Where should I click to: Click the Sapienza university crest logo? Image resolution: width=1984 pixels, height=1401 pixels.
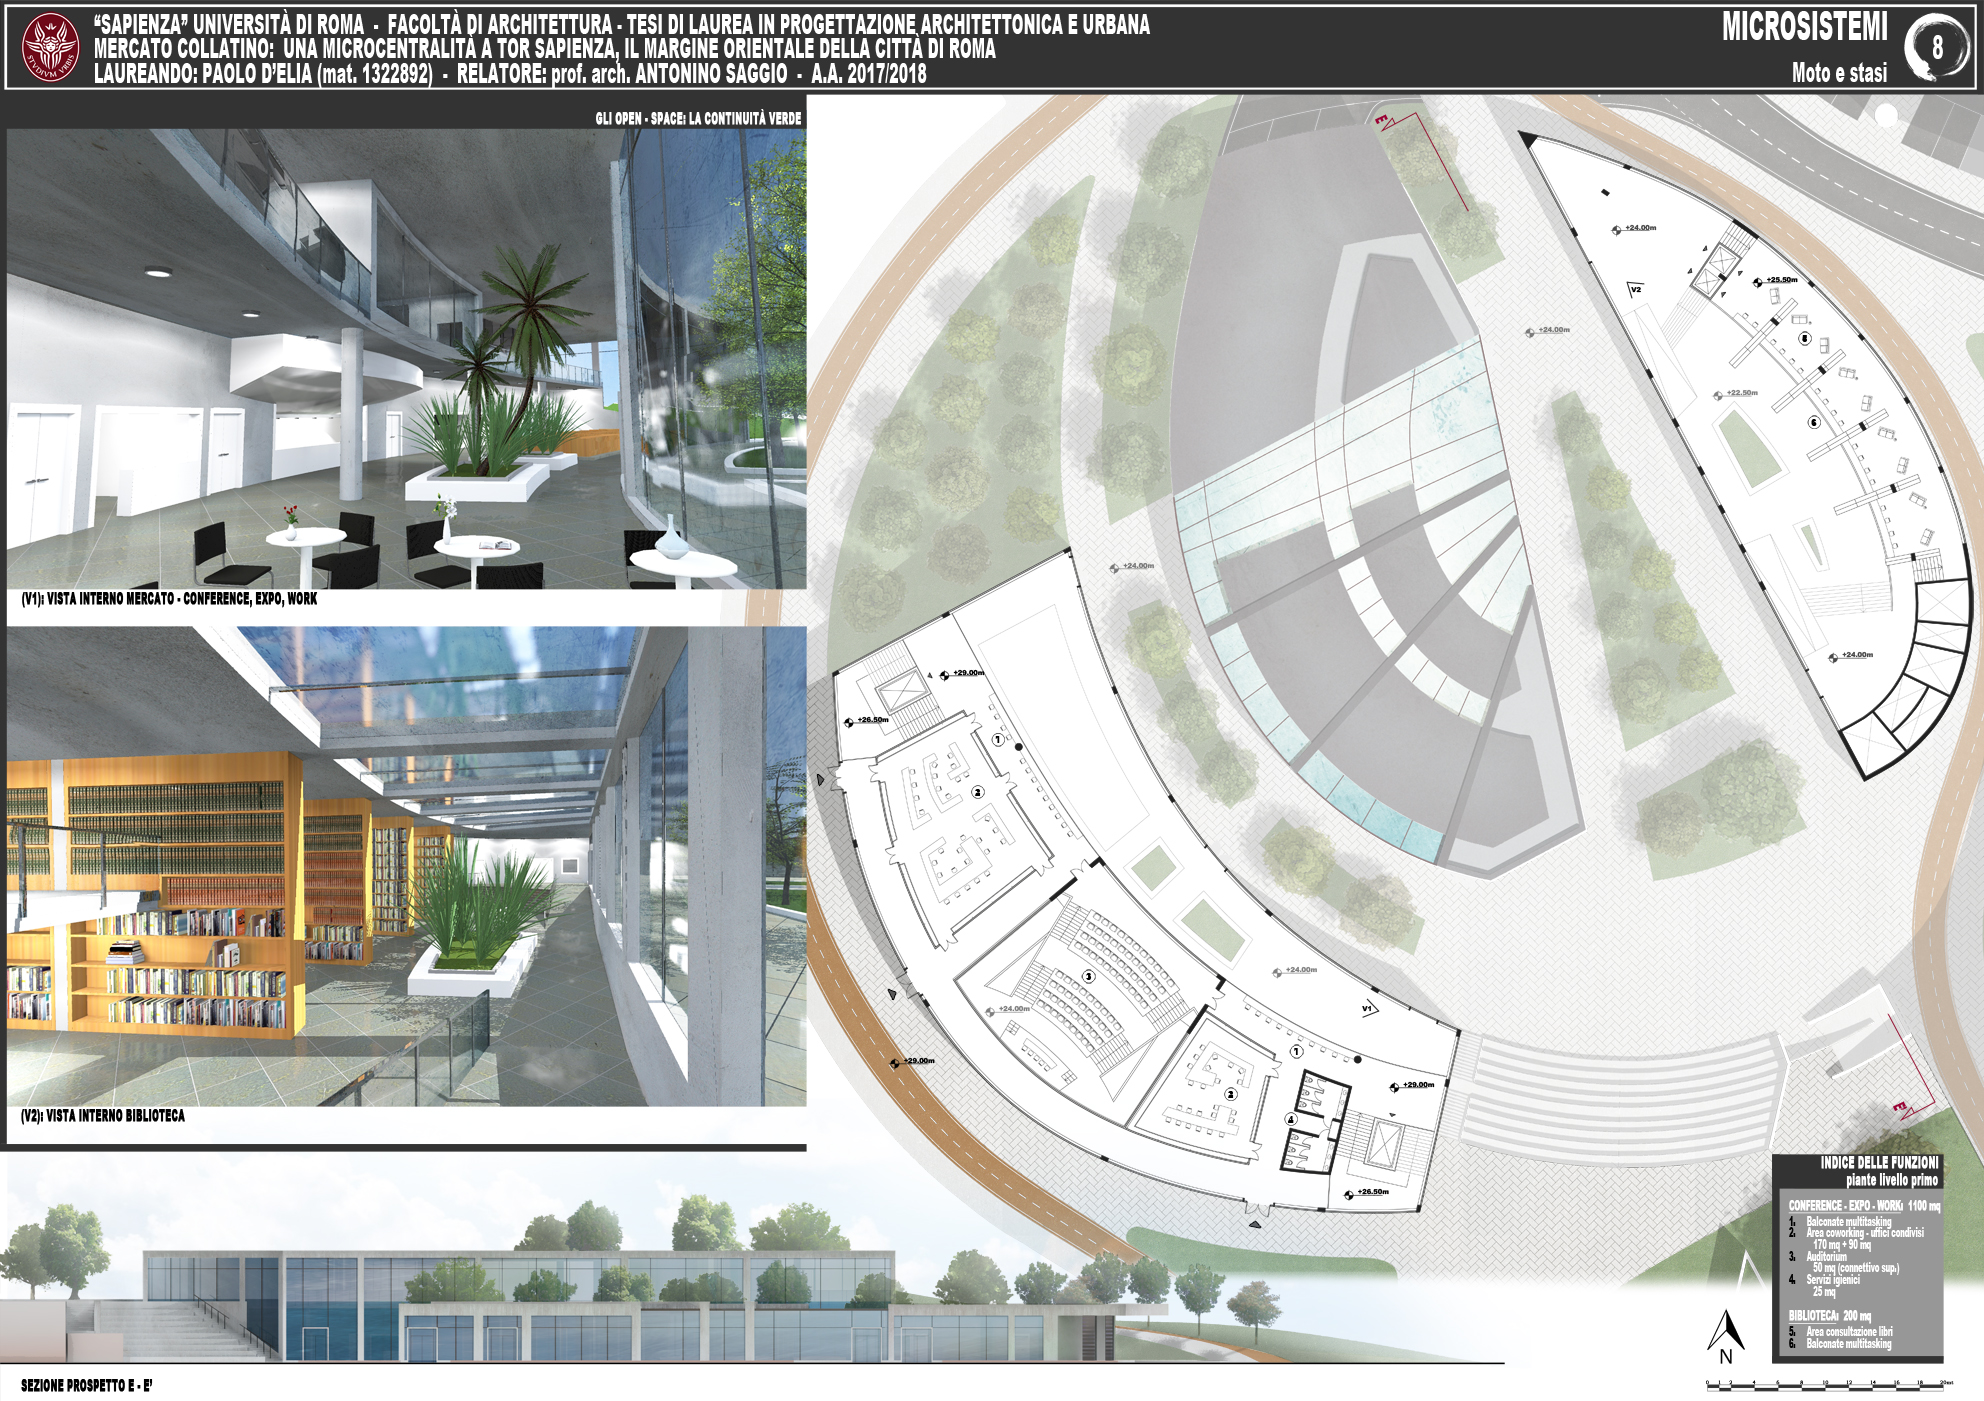point(50,47)
